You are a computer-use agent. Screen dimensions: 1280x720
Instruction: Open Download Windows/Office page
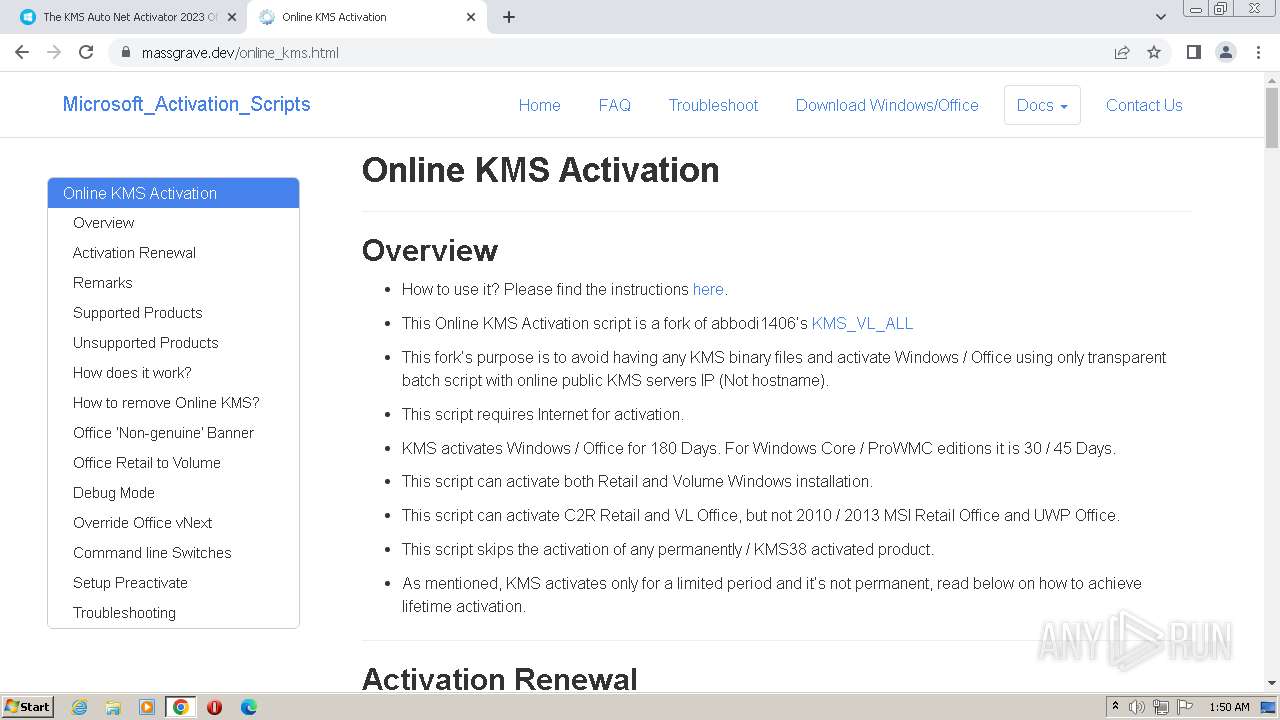[887, 105]
